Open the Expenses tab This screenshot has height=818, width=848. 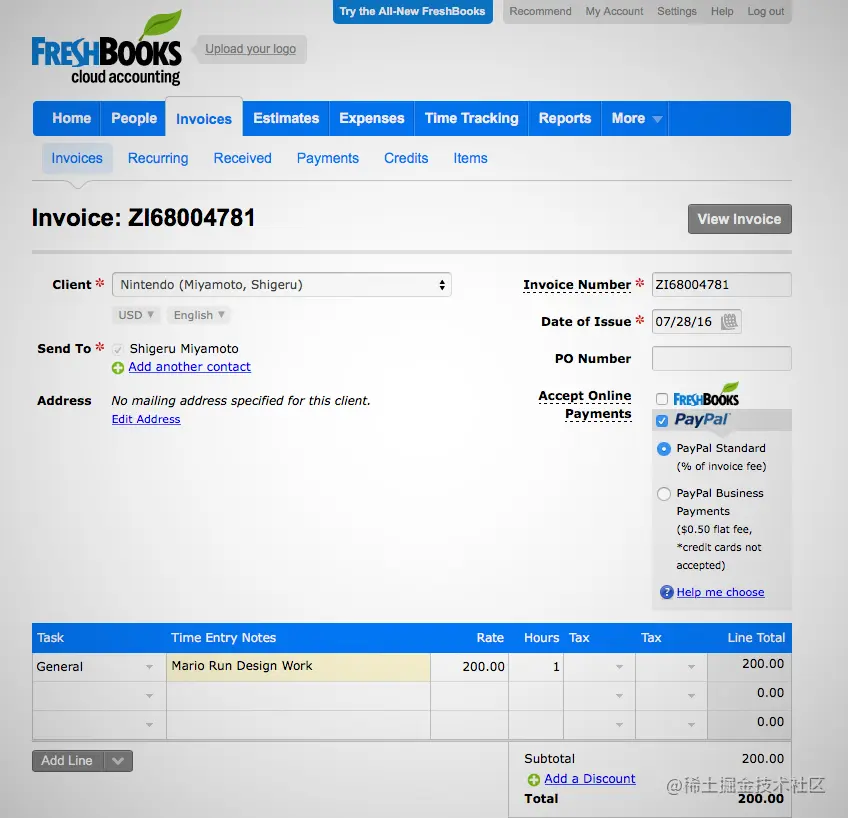(372, 118)
